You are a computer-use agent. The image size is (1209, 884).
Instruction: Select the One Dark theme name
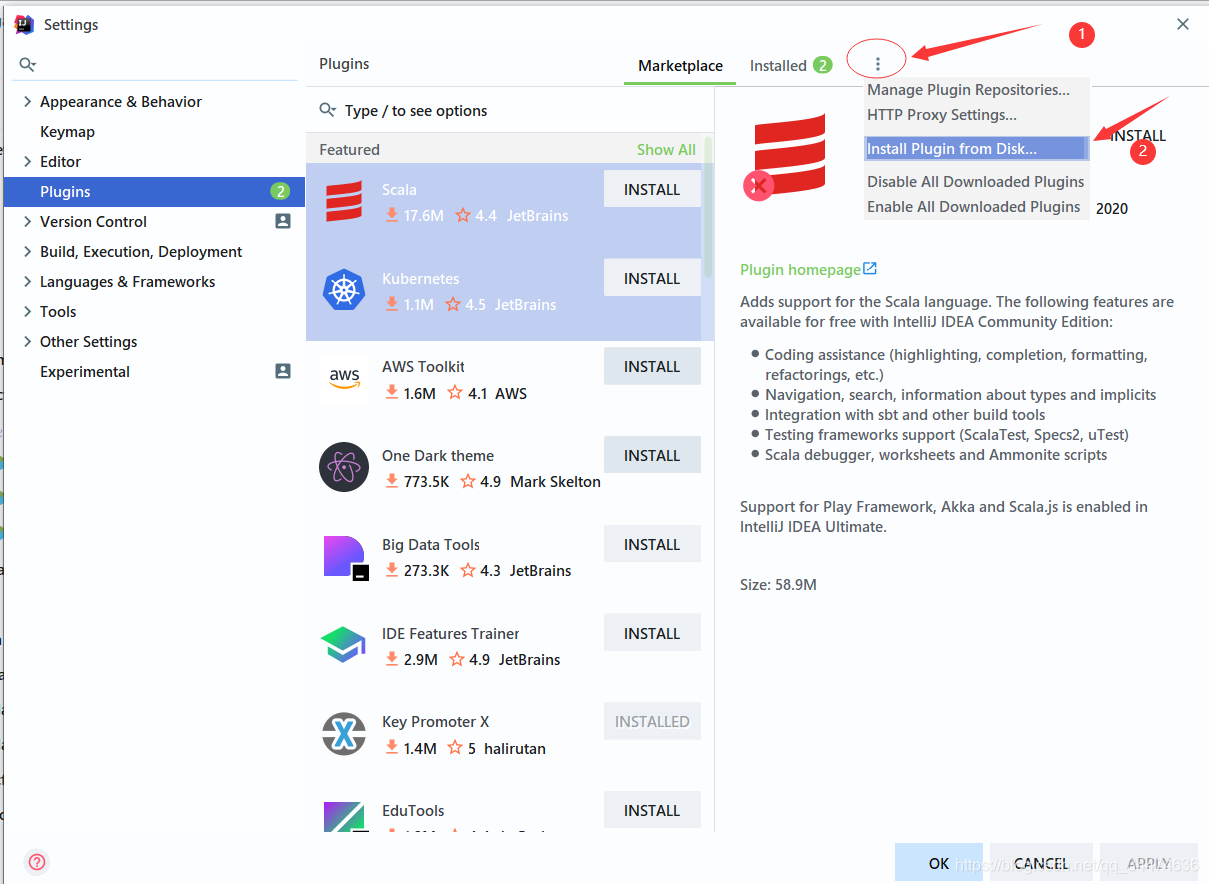coord(438,455)
